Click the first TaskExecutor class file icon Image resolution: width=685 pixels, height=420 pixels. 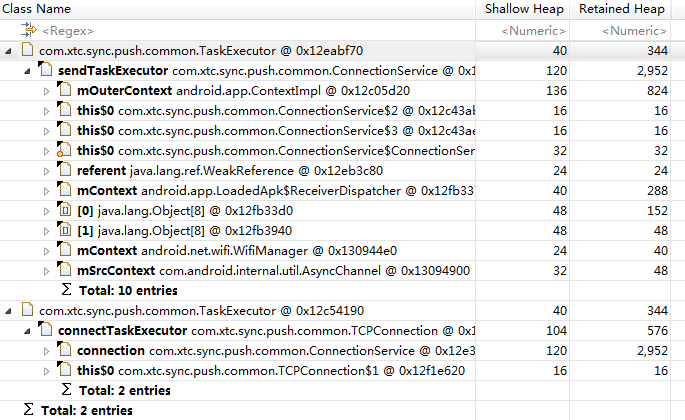[26, 51]
